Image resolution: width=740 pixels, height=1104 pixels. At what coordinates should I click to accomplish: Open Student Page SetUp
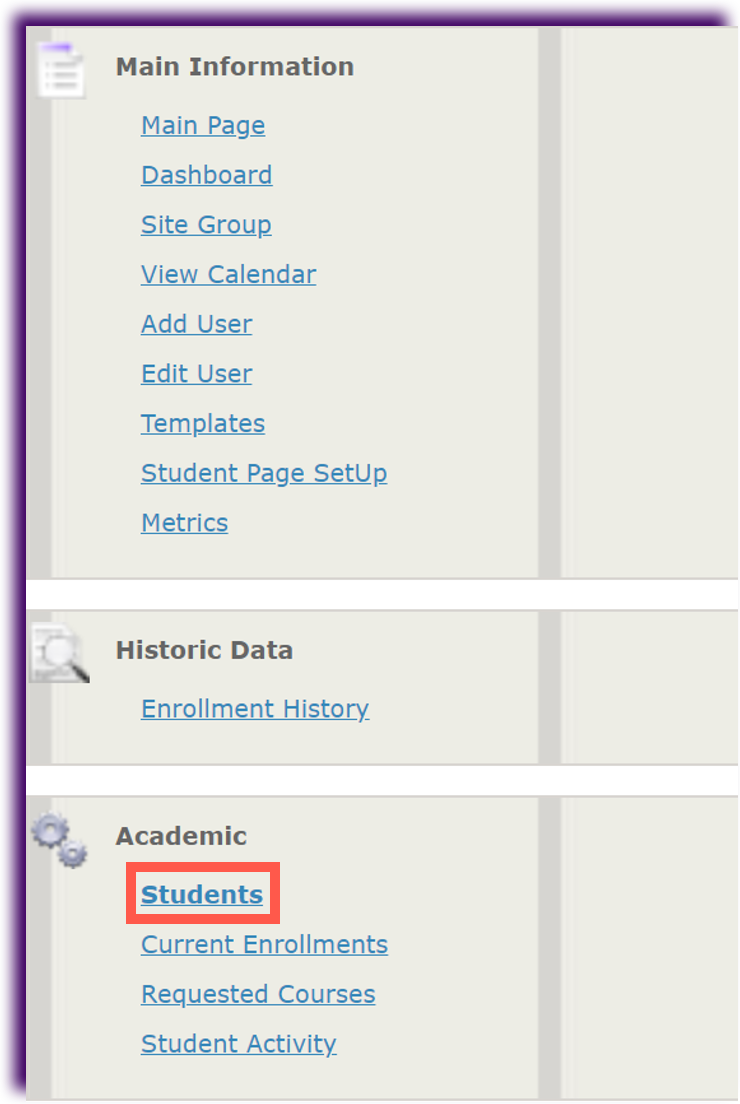pyautogui.click(x=264, y=473)
